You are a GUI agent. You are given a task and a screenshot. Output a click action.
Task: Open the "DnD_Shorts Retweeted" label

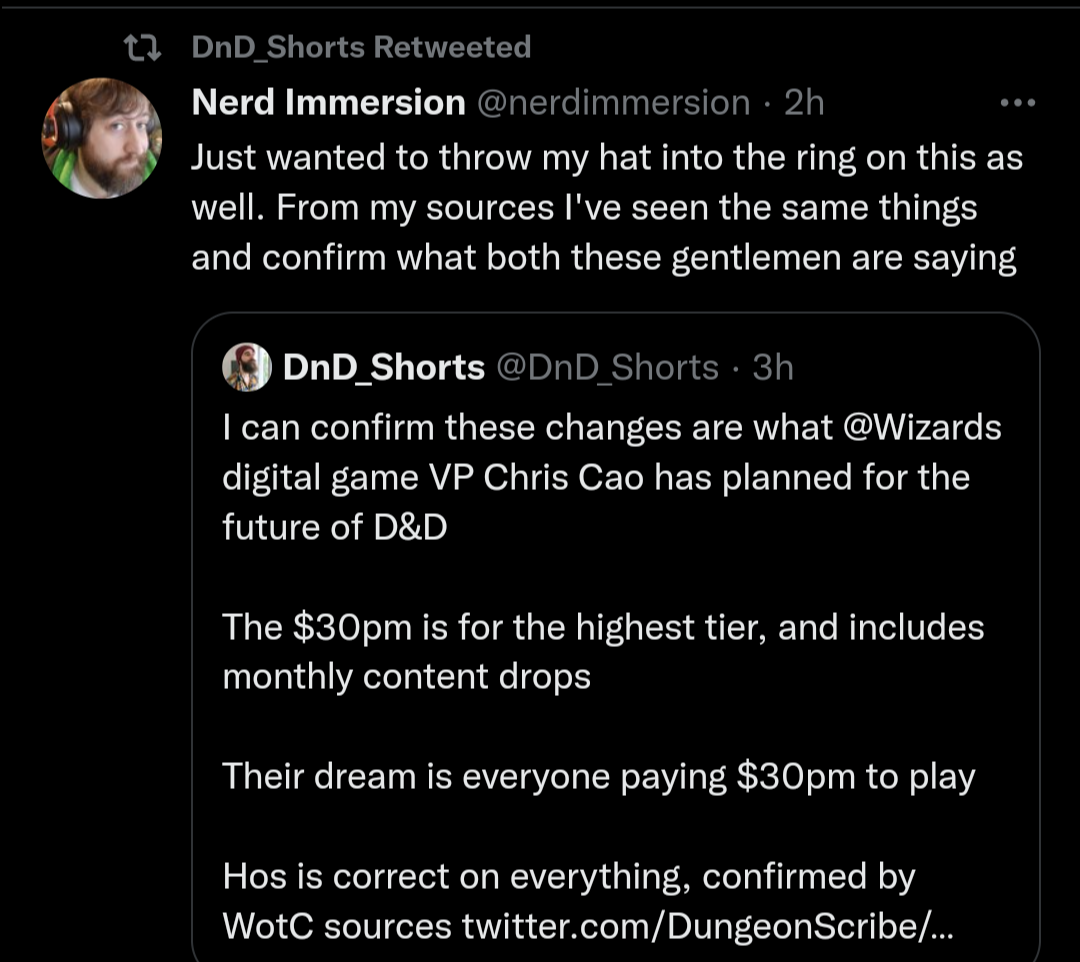pyautogui.click(x=361, y=47)
